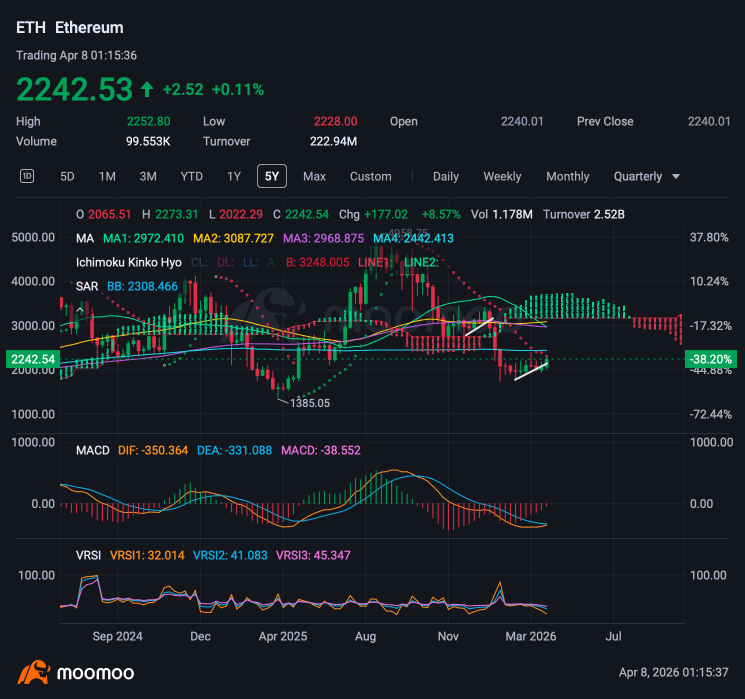Image resolution: width=745 pixels, height=699 pixels.
Task: Click the High value 2252.80
Action: click(x=148, y=121)
